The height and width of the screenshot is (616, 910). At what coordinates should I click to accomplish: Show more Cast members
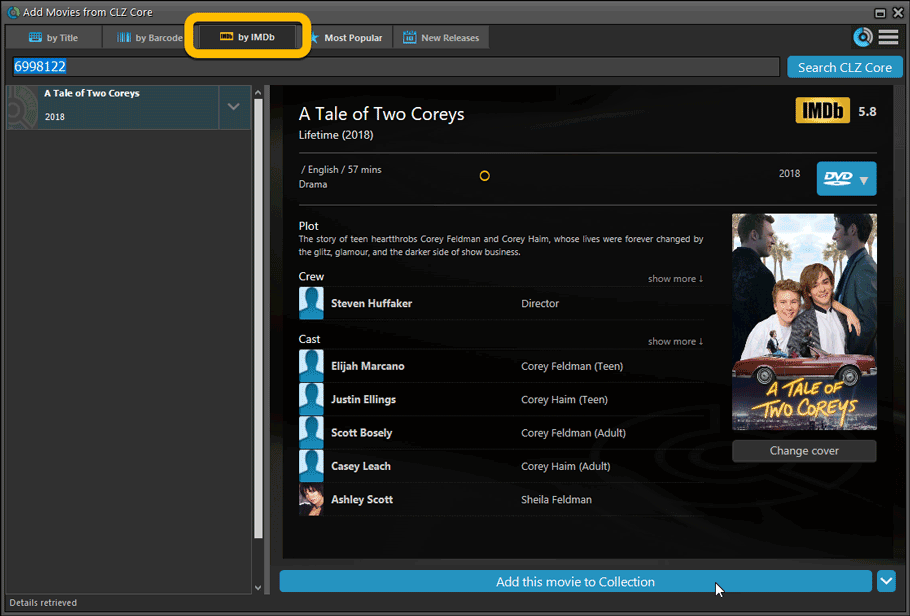(675, 342)
